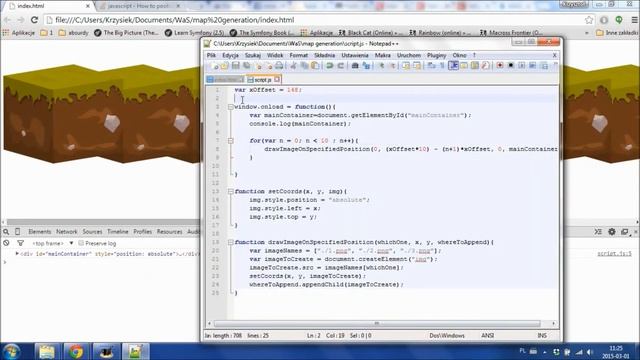640x360 pixels.
Task: Collapse the setCoords function fold
Action: 231,191
